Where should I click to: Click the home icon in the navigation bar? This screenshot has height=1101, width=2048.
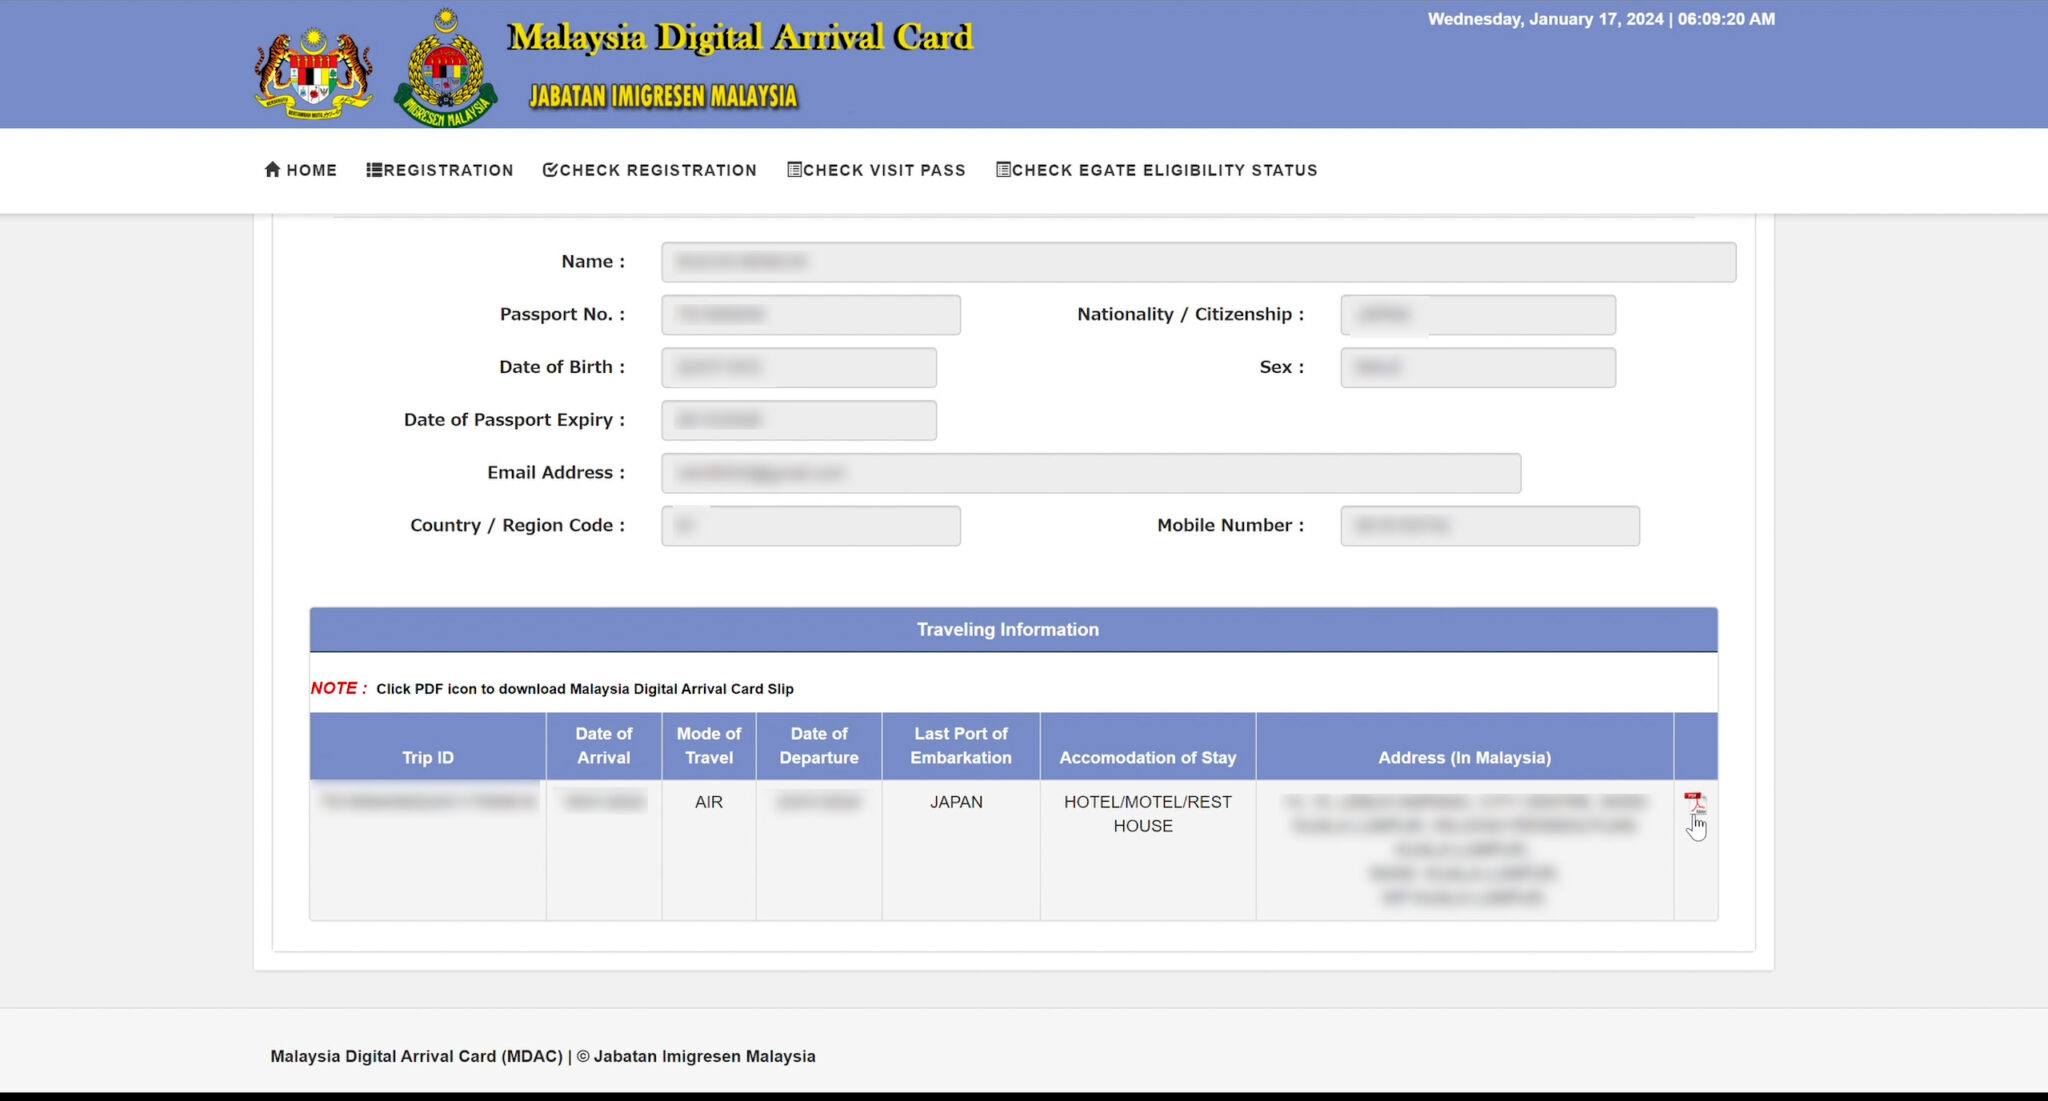[x=272, y=169]
